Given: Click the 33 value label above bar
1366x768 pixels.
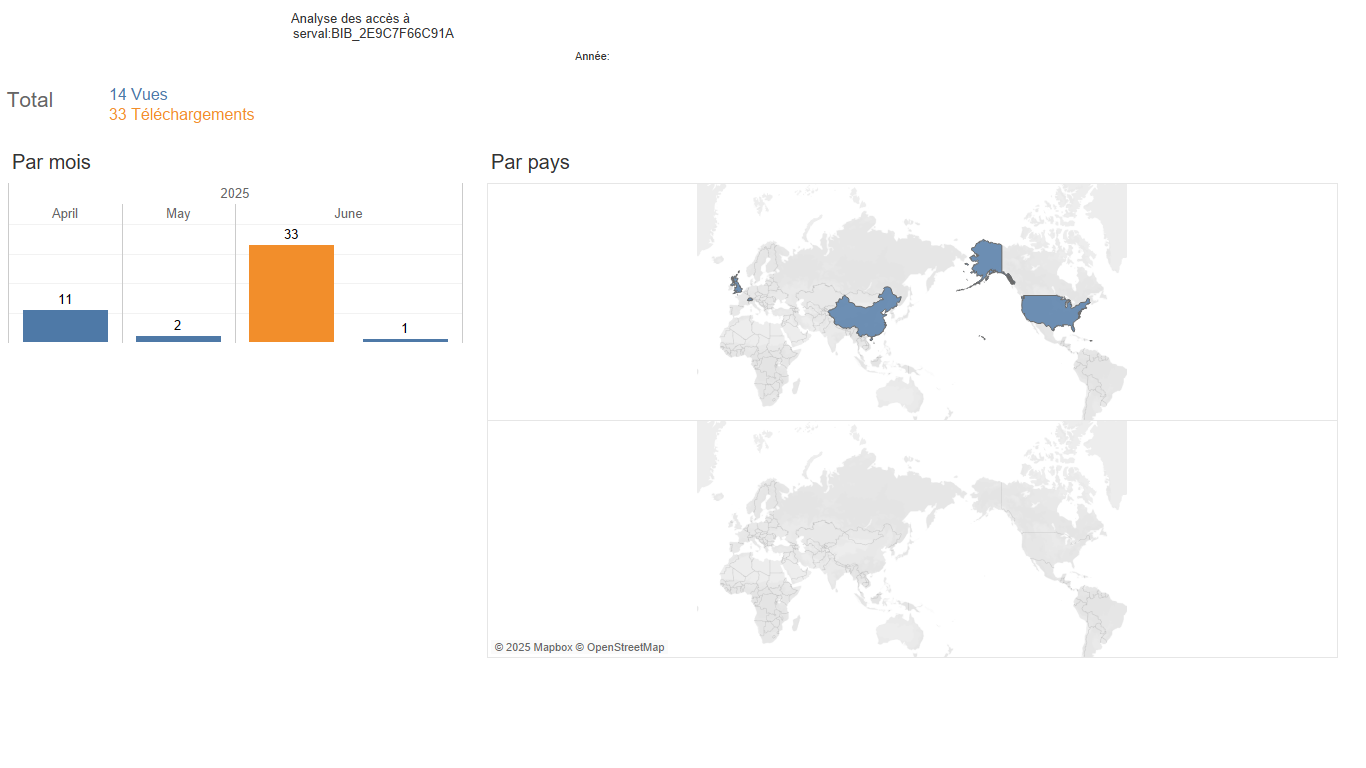Looking at the screenshot, I should coord(291,234).
